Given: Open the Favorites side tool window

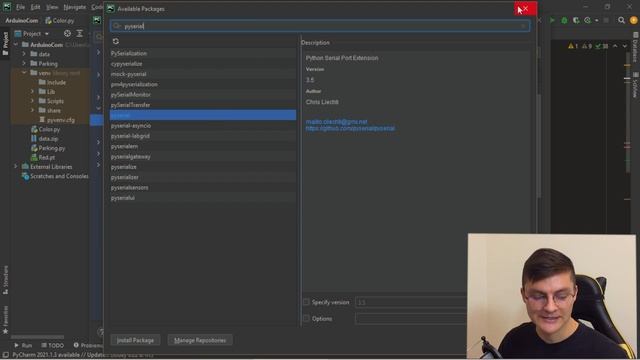Looking at the screenshot, I should pyautogui.click(x=5, y=320).
